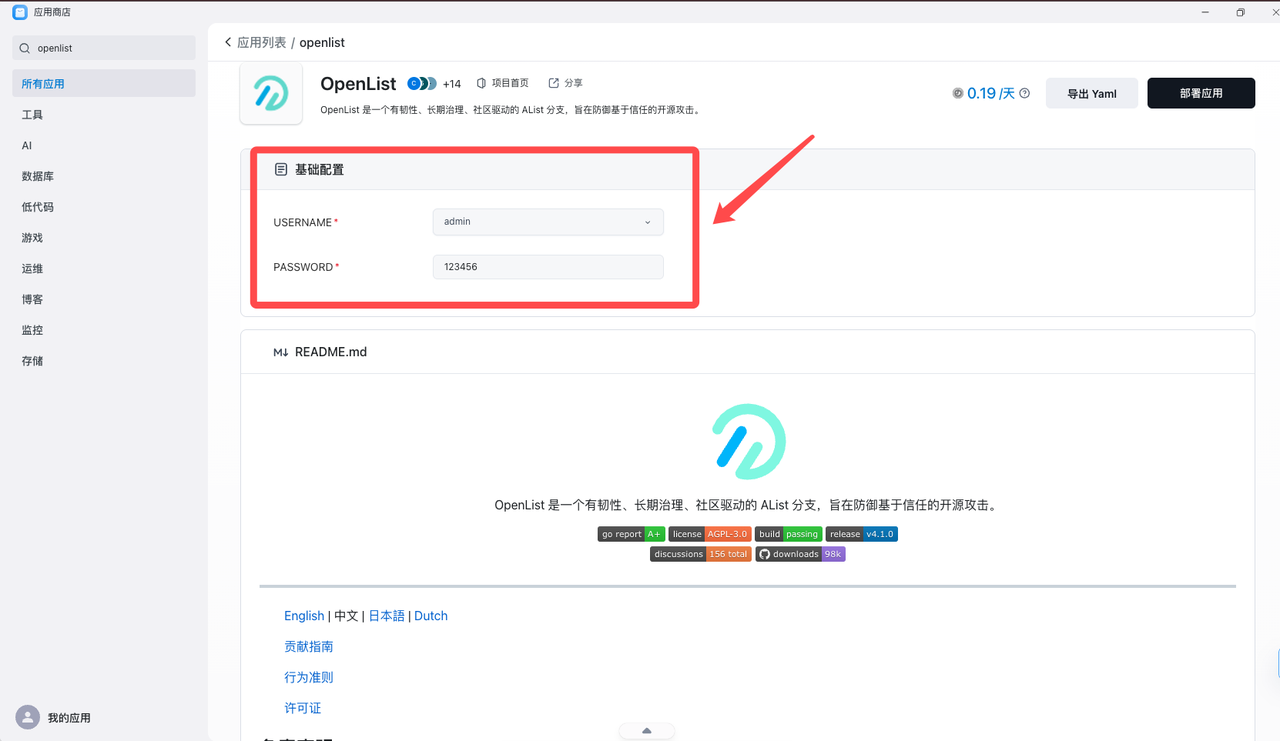Click the OpenList logo thumbnail

coord(270,92)
